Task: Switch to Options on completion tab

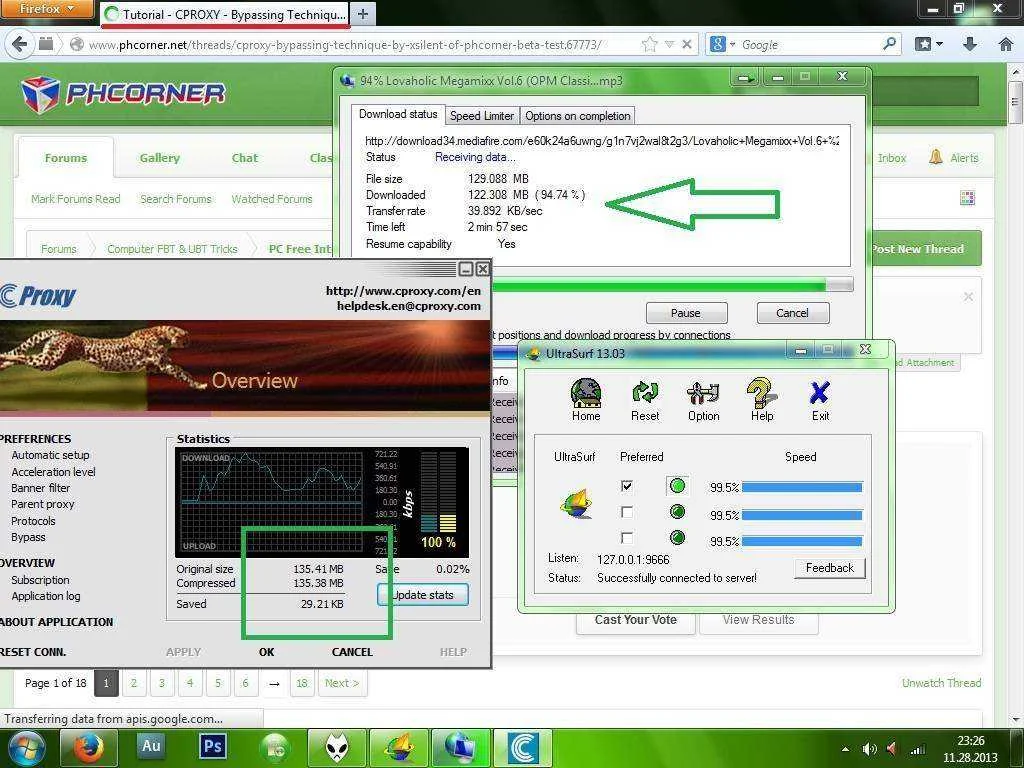Action: click(x=578, y=116)
